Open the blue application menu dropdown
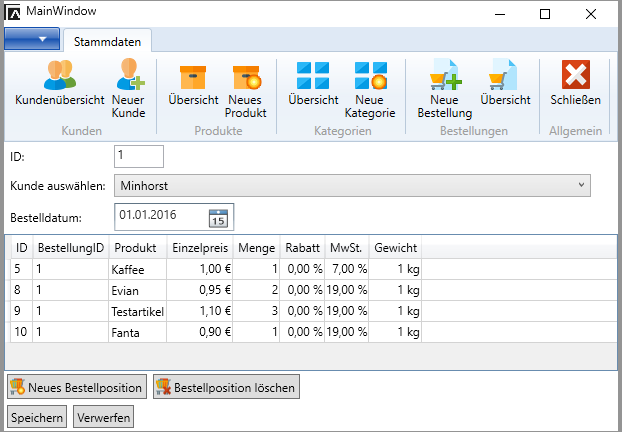The width and height of the screenshot is (622, 432). click(x=32, y=40)
